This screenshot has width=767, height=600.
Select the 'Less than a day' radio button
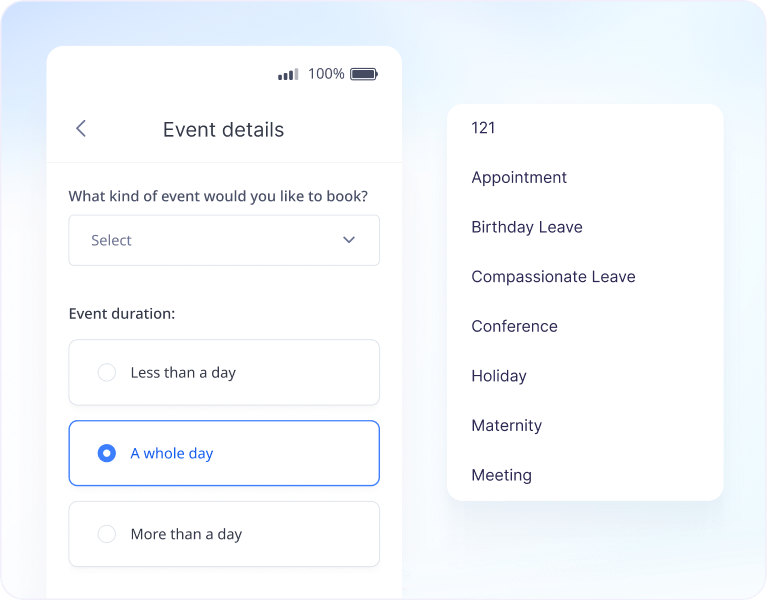[107, 373]
